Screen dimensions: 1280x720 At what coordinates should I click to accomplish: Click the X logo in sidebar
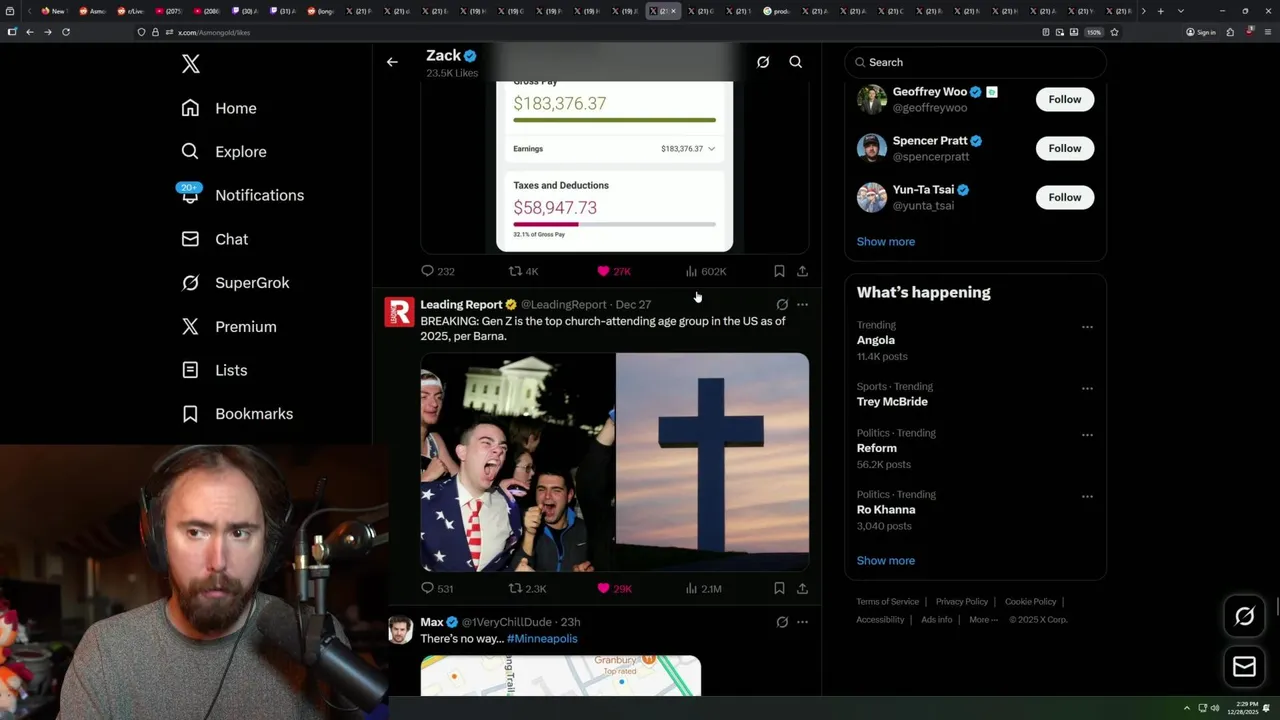pyautogui.click(x=191, y=64)
